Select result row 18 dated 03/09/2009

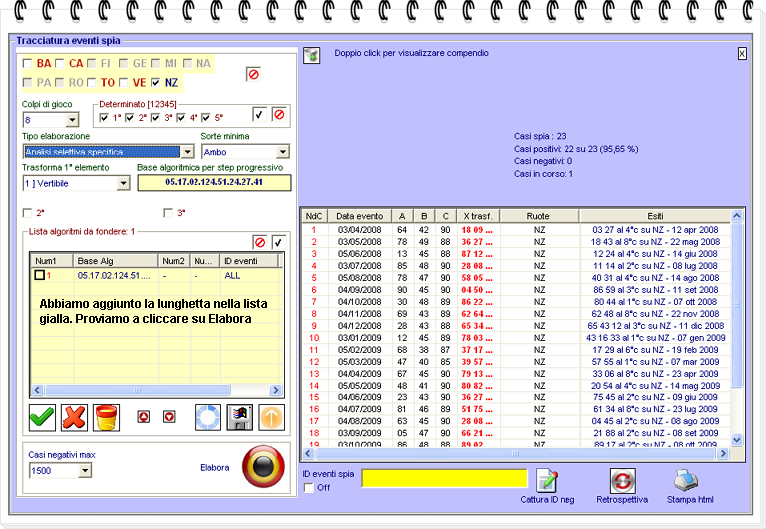click(516, 433)
